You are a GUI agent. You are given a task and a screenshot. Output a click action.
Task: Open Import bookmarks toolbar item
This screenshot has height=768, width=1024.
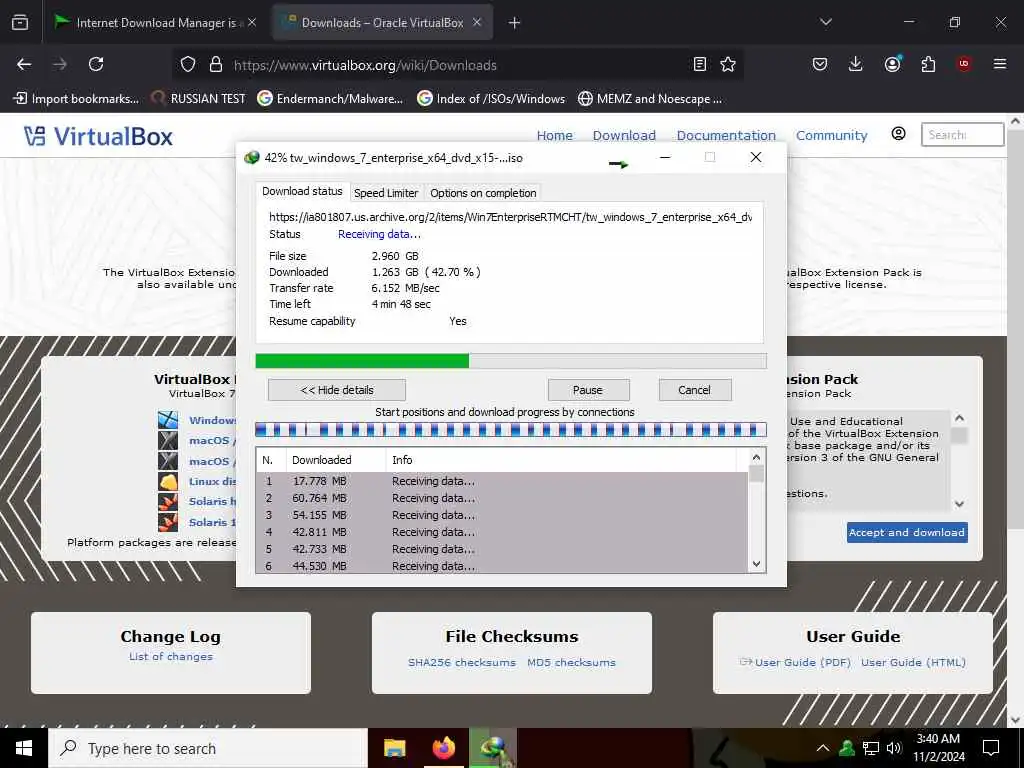76,99
